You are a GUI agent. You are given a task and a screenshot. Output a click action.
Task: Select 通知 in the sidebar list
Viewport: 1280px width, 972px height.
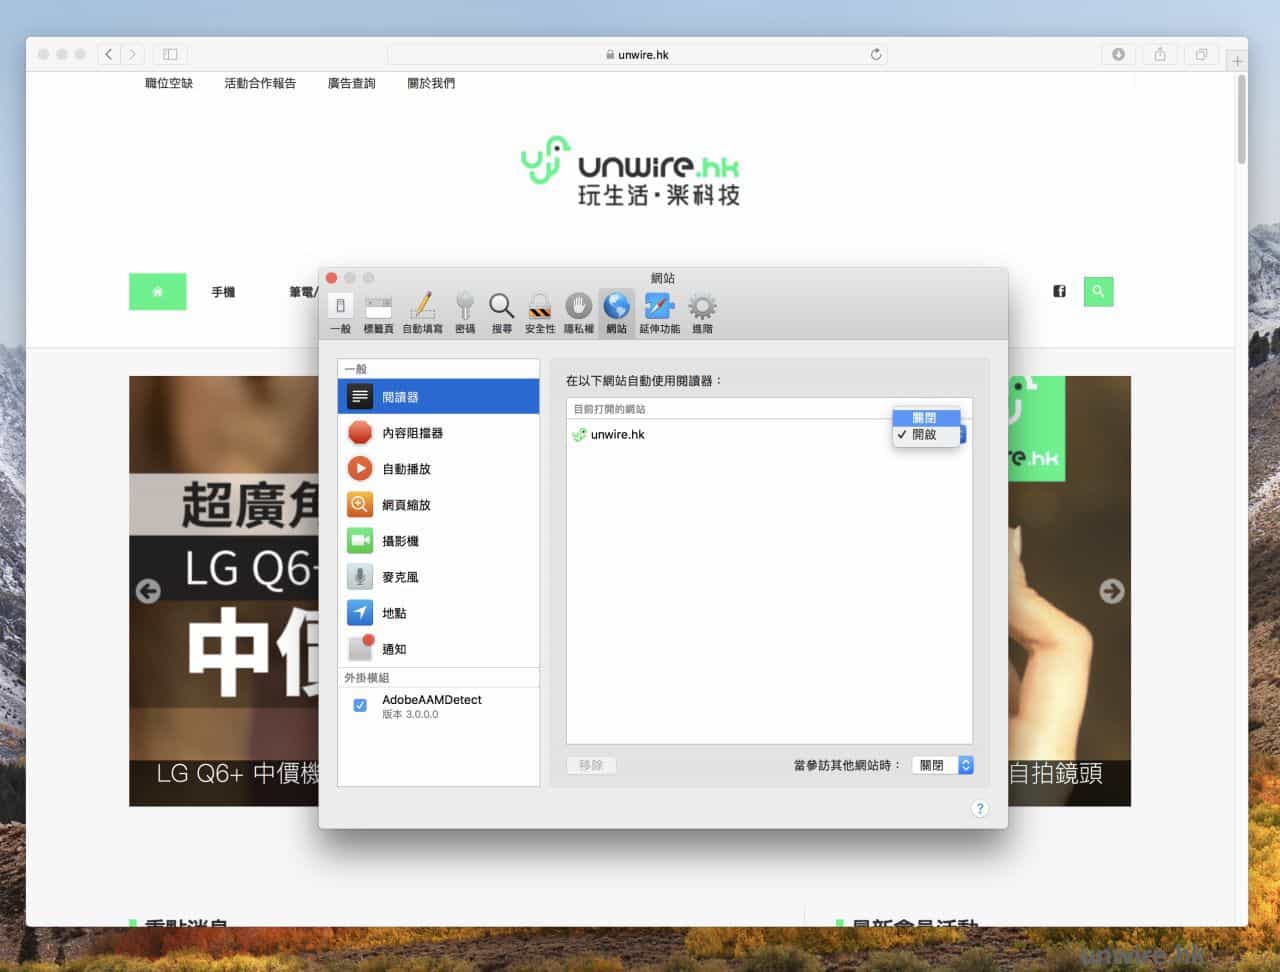click(x=394, y=649)
